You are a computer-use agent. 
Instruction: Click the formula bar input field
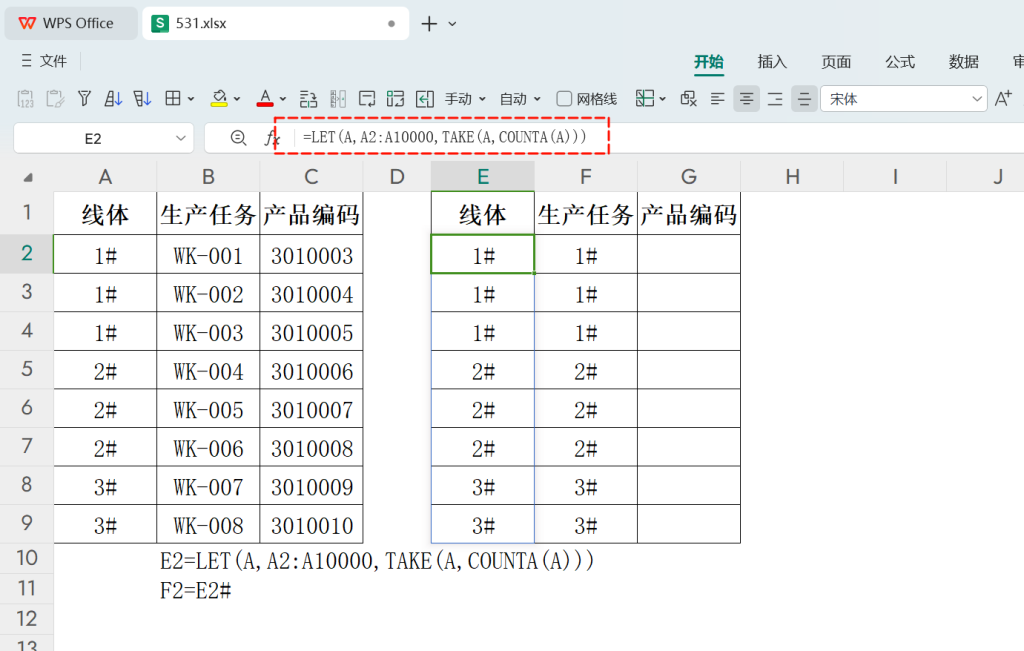click(660, 138)
